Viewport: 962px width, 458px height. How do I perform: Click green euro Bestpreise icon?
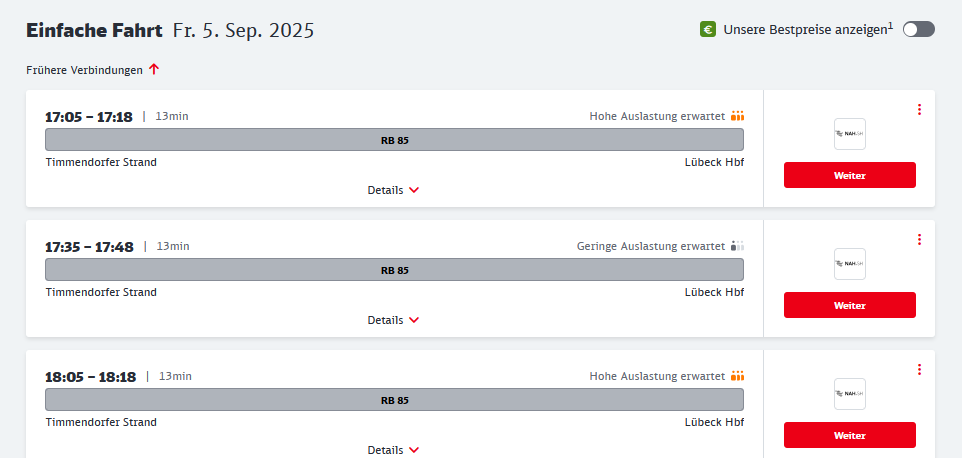[x=708, y=29]
